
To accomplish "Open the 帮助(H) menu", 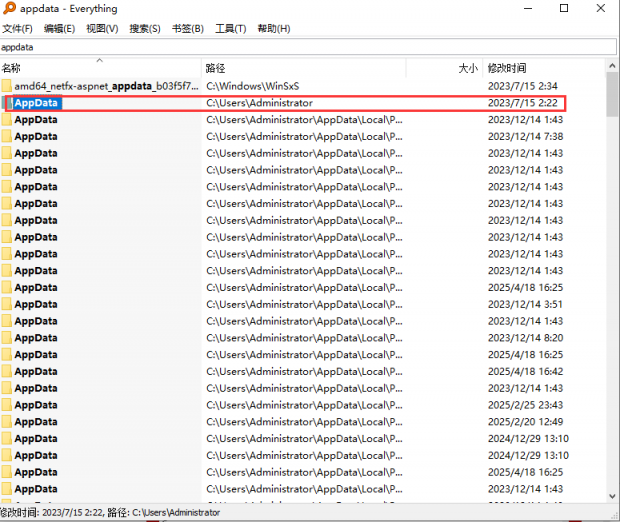I will (x=274, y=28).
